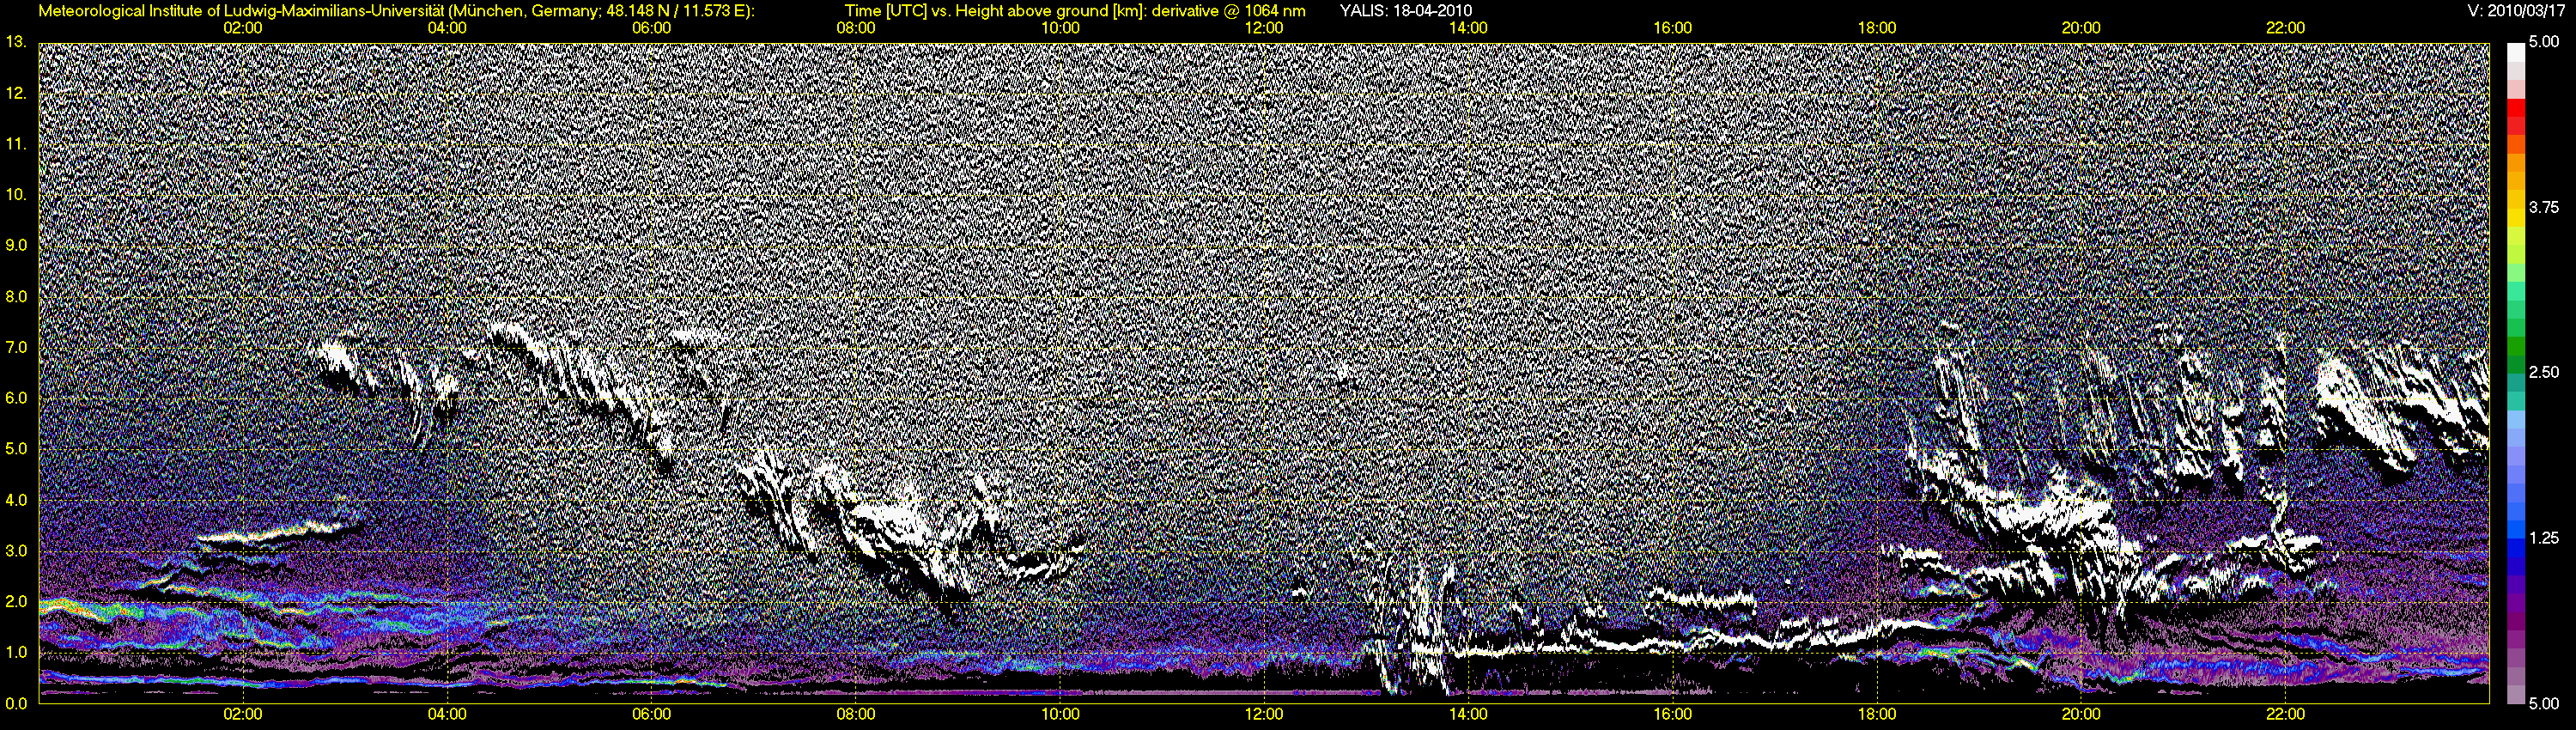Click the 02:00 label on the top time axis
The height and width of the screenshot is (730, 2576).
point(243,28)
